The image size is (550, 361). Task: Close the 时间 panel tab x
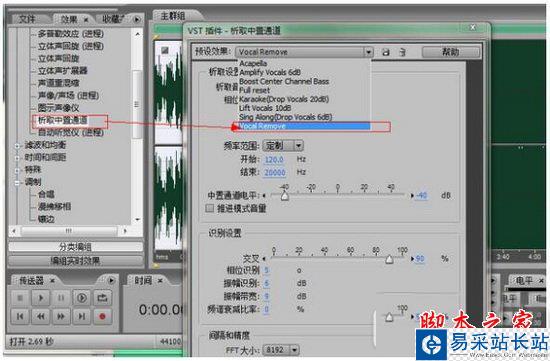(x=160, y=281)
